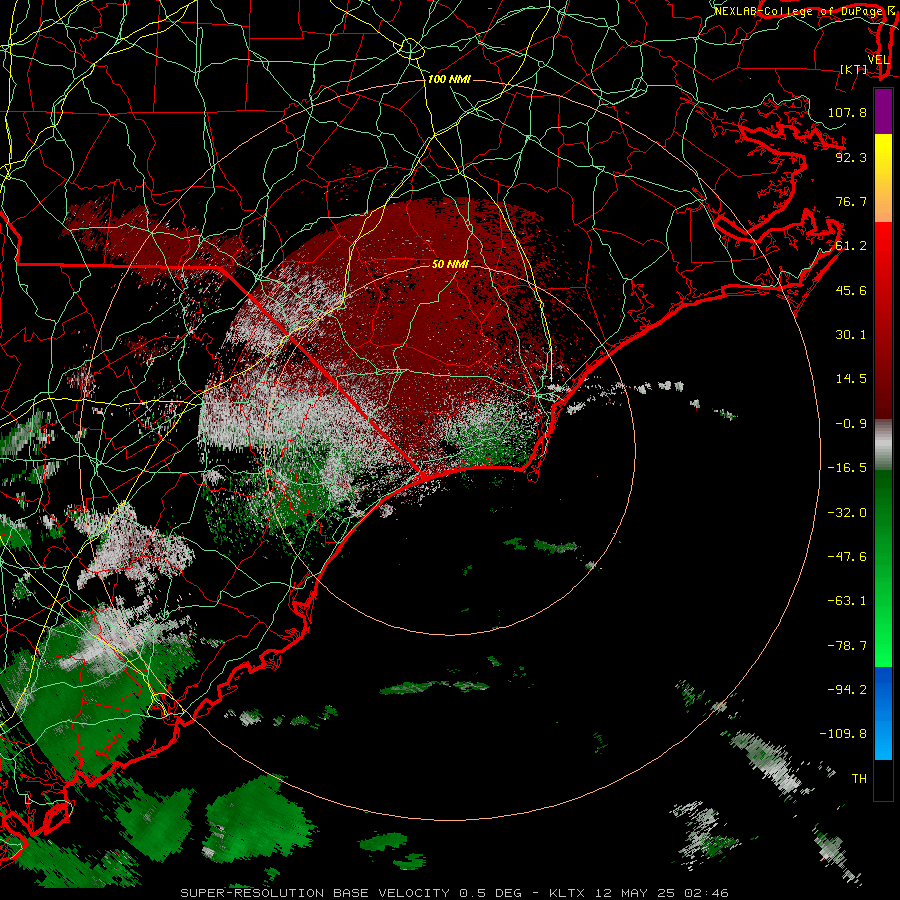The height and width of the screenshot is (900, 900).
Task: Click the -109.8 velocity scale value
Action: click(x=843, y=734)
